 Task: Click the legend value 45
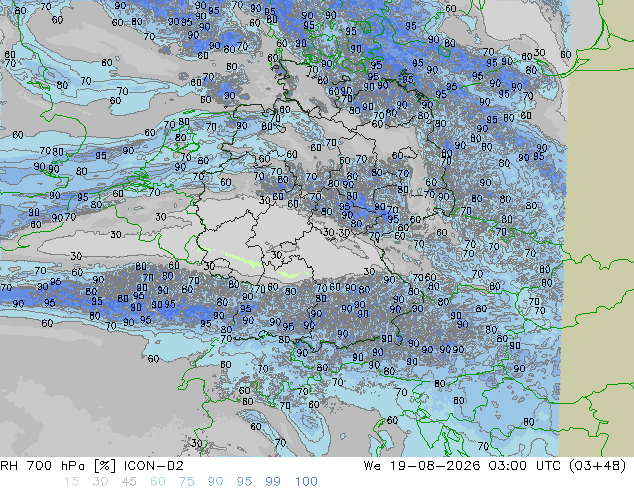pos(129,482)
